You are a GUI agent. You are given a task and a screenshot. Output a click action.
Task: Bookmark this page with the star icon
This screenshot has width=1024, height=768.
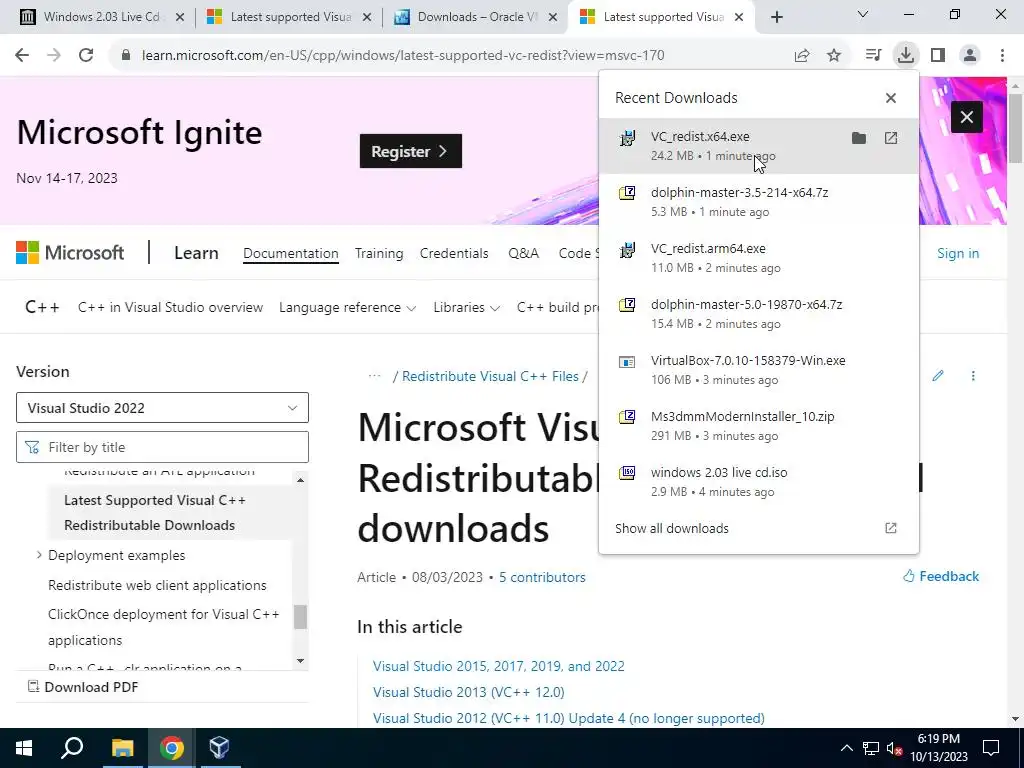click(x=834, y=56)
